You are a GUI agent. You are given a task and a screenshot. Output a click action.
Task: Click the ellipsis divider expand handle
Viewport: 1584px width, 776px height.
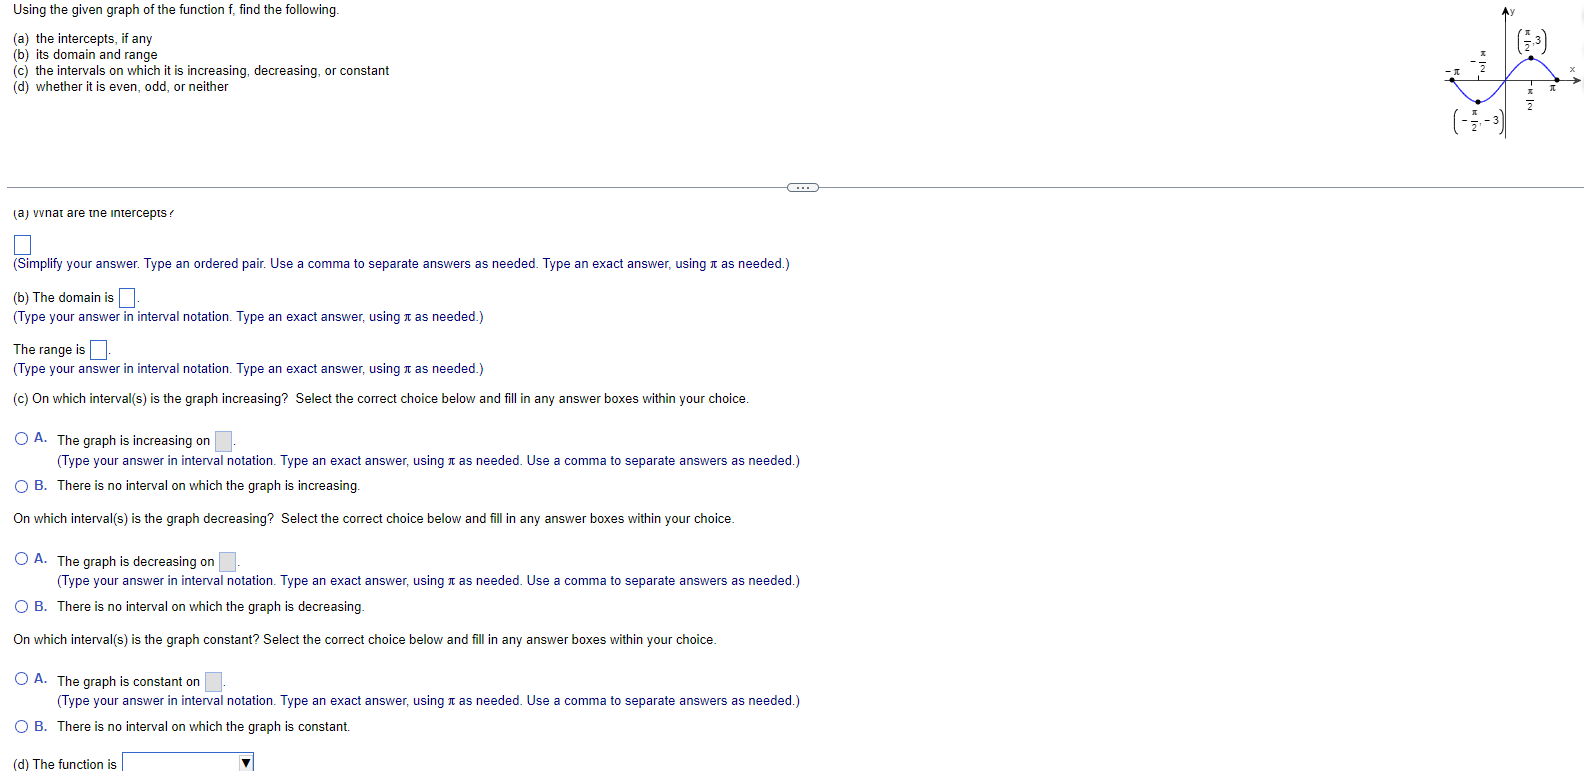(803, 187)
